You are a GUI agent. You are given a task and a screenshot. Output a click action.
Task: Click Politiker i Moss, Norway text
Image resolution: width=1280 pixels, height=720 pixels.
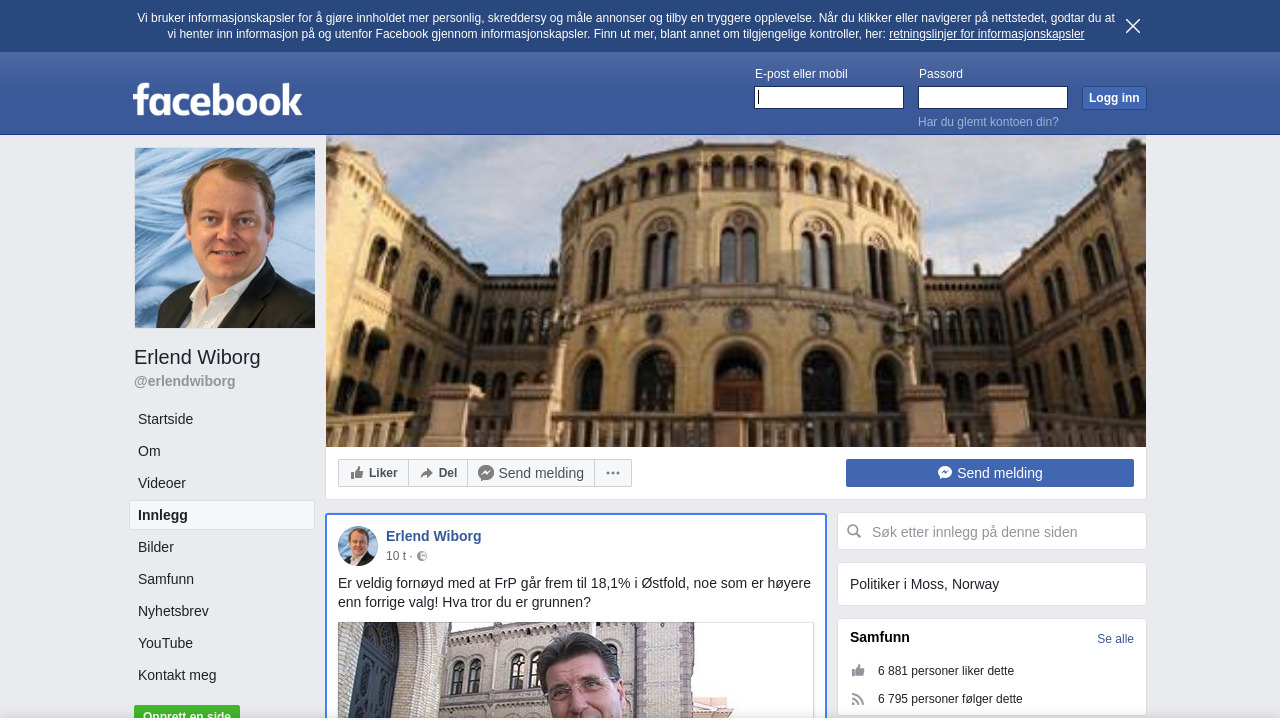click(924, 584)
